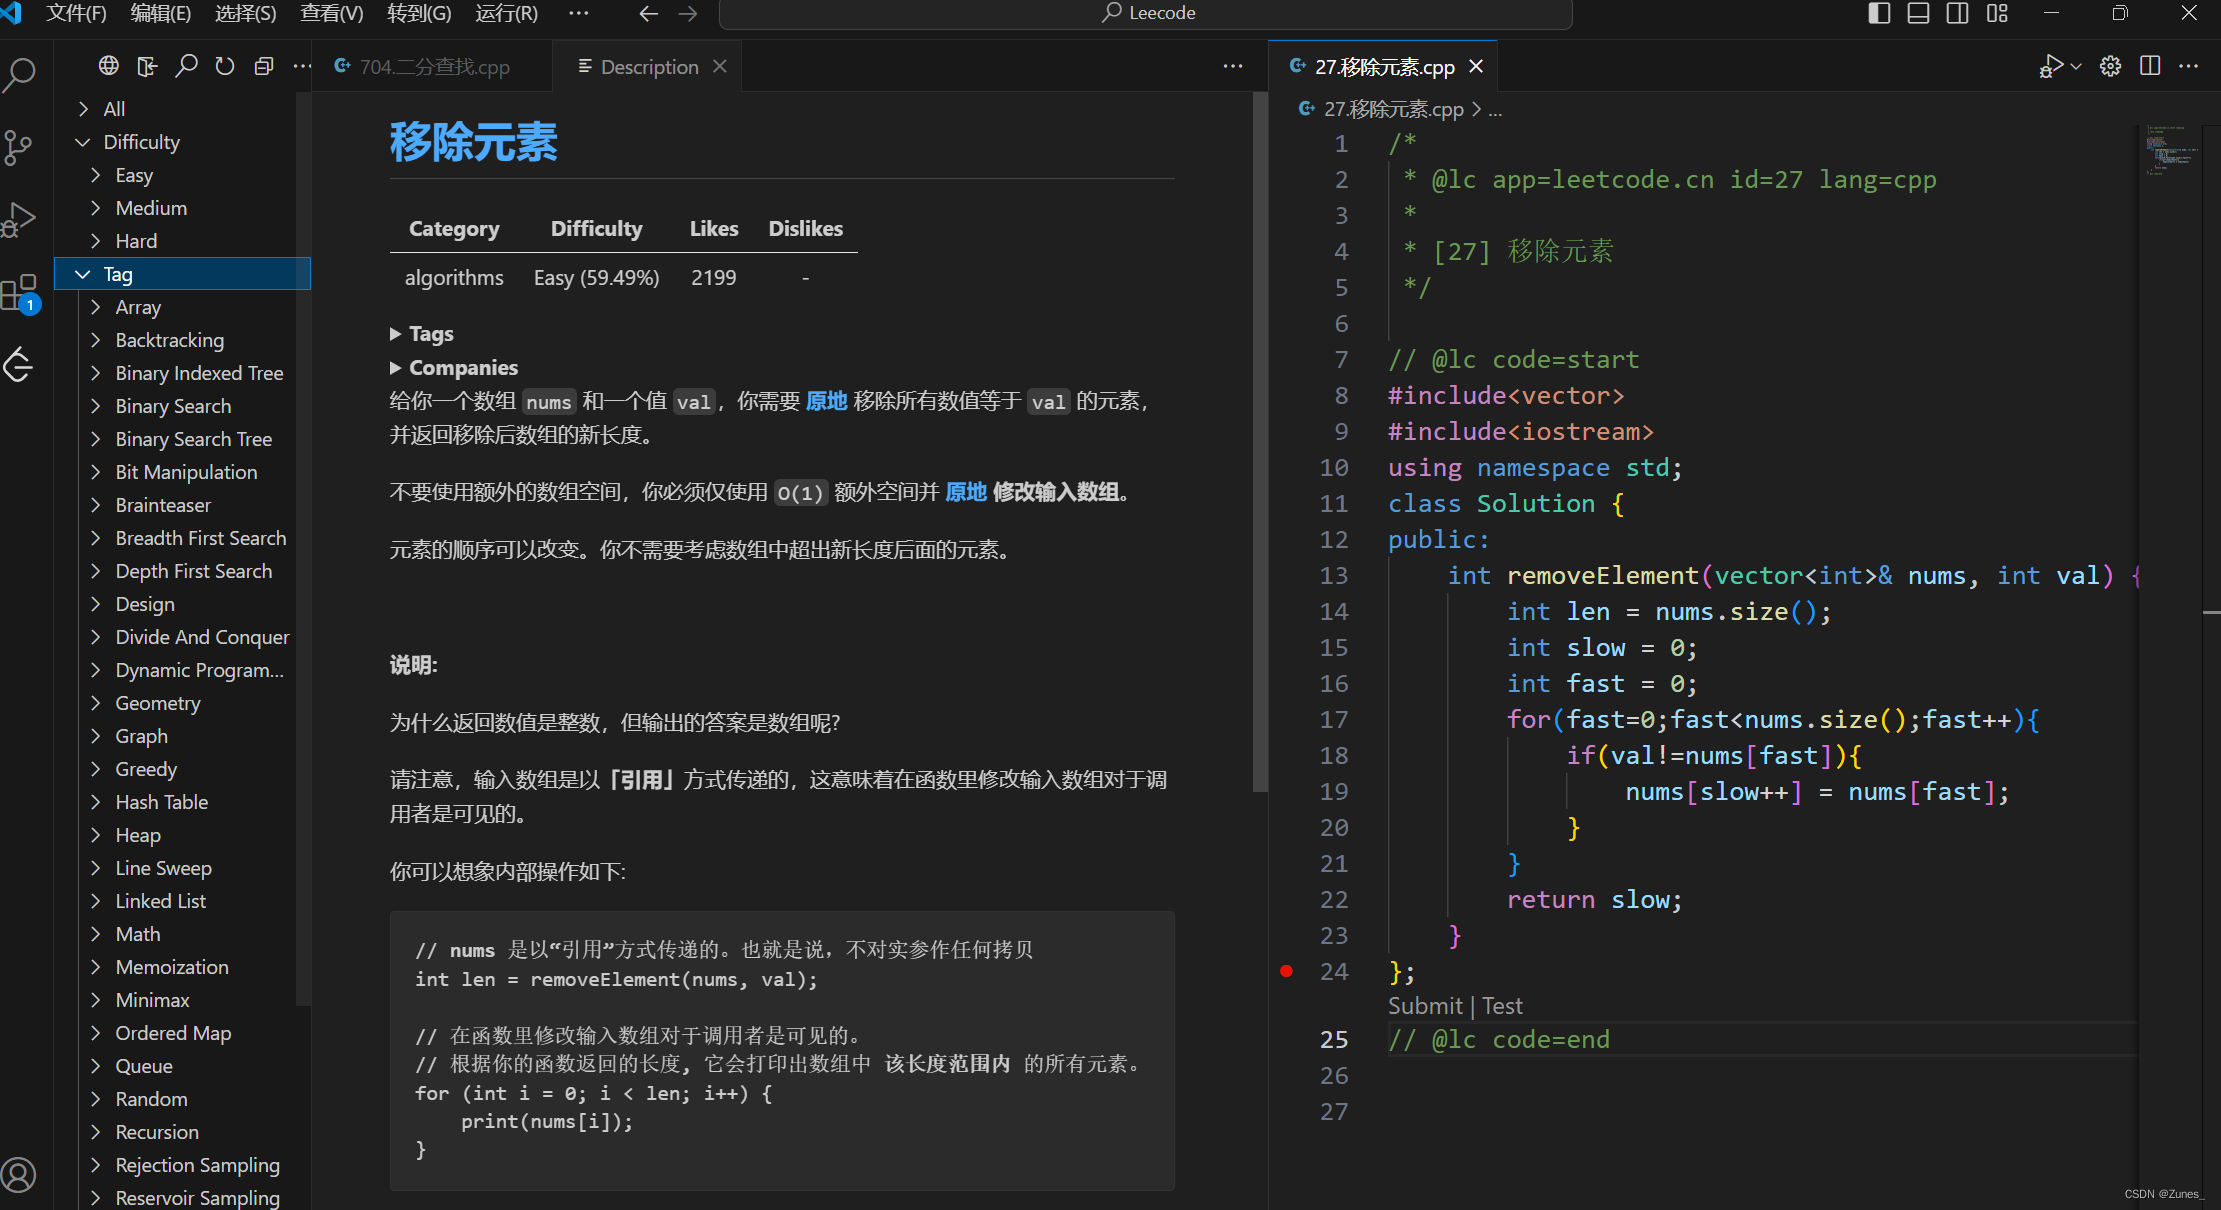This screenshot has height=1210, width=2221.
Task: Open the Accounts icon in activity bar
Action: click(x=20, y=1175)
